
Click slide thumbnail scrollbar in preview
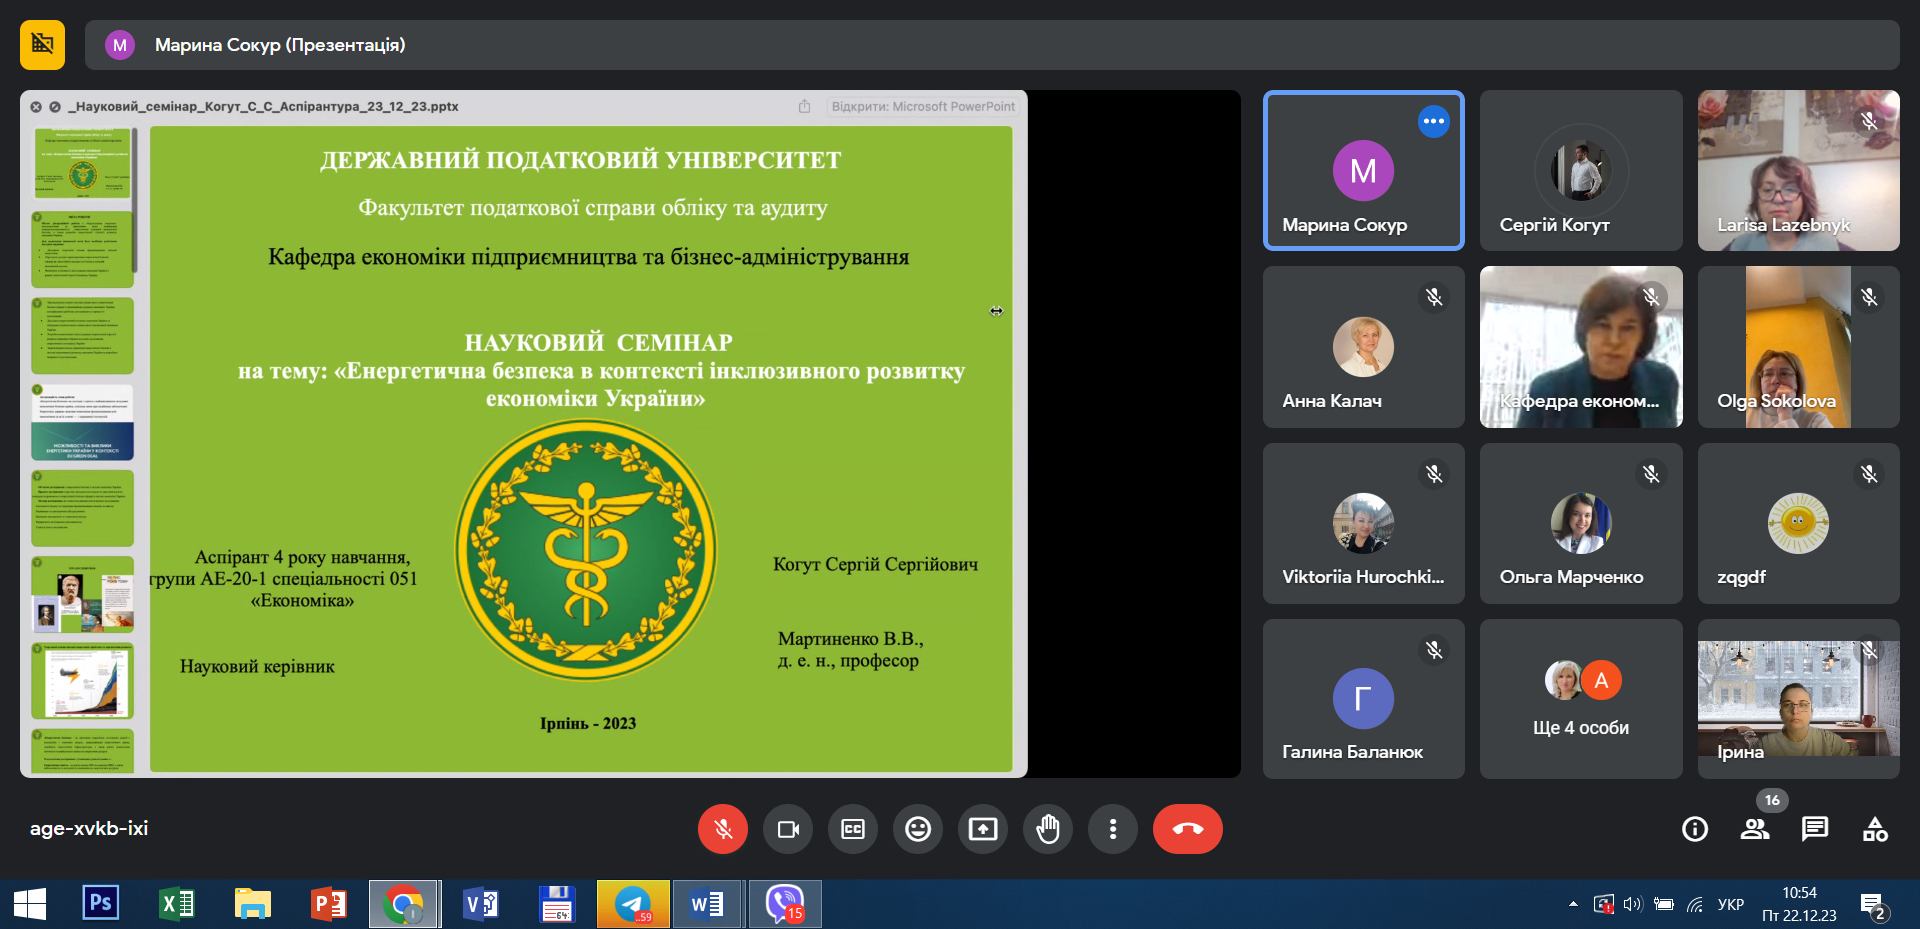click(134, 200)
